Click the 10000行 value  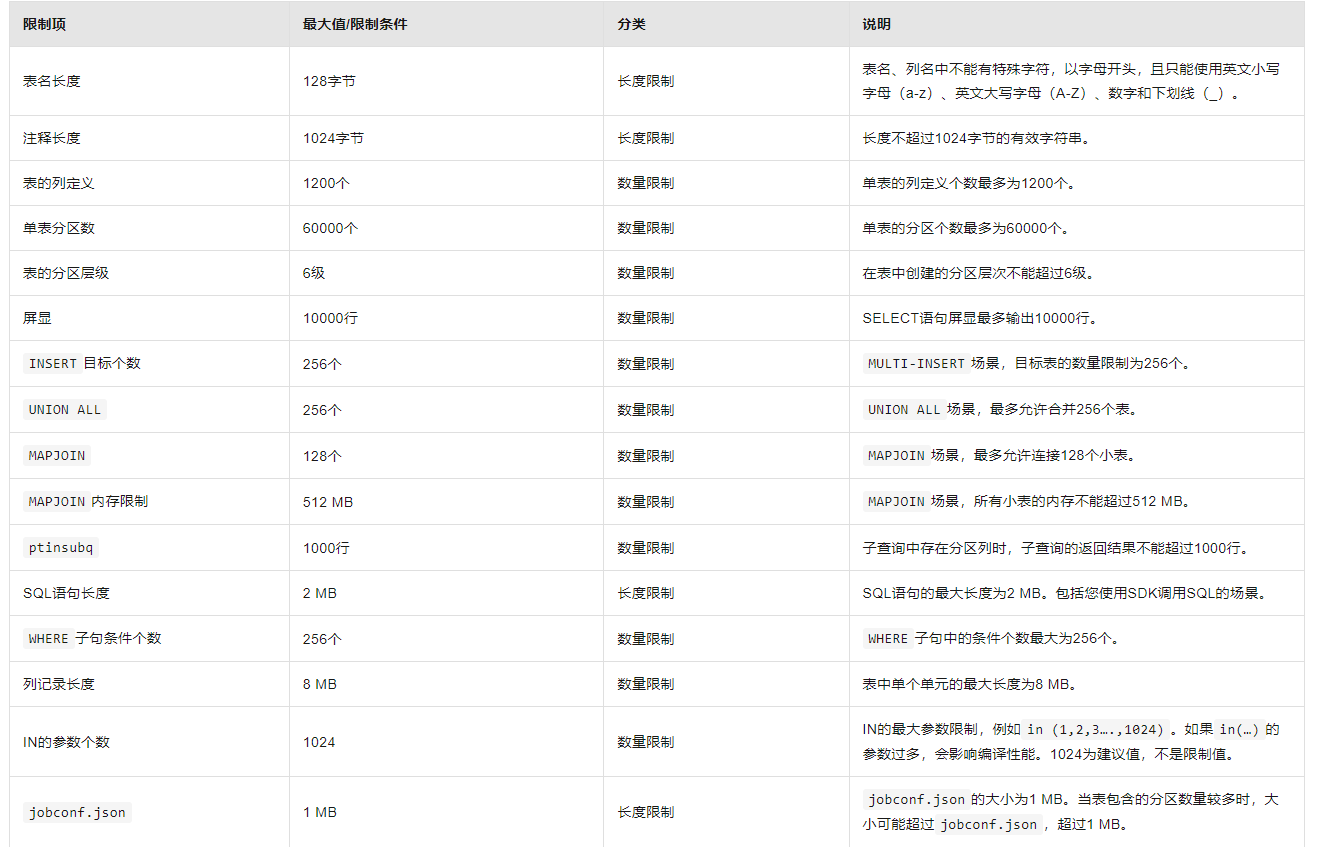[330, 318]
